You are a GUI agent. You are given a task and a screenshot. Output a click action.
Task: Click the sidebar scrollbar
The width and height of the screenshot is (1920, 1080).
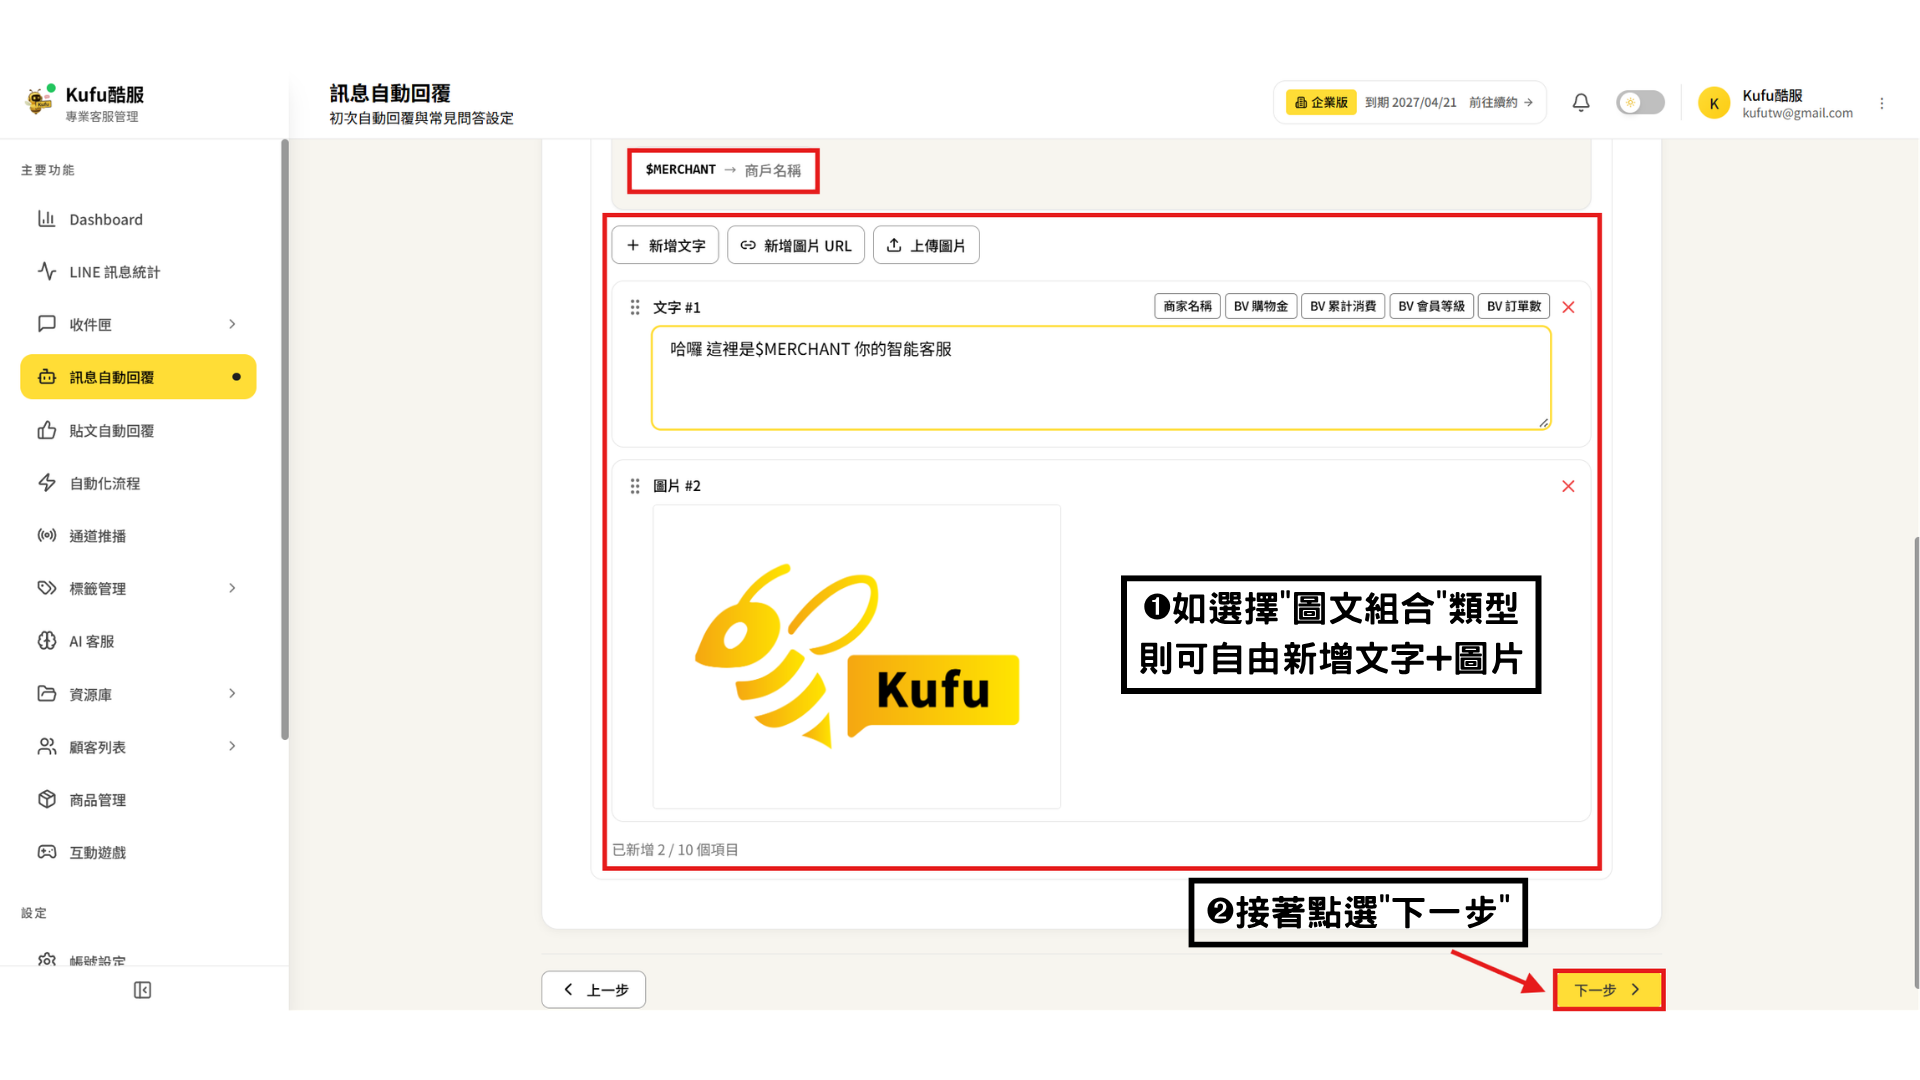coord(285,440)
